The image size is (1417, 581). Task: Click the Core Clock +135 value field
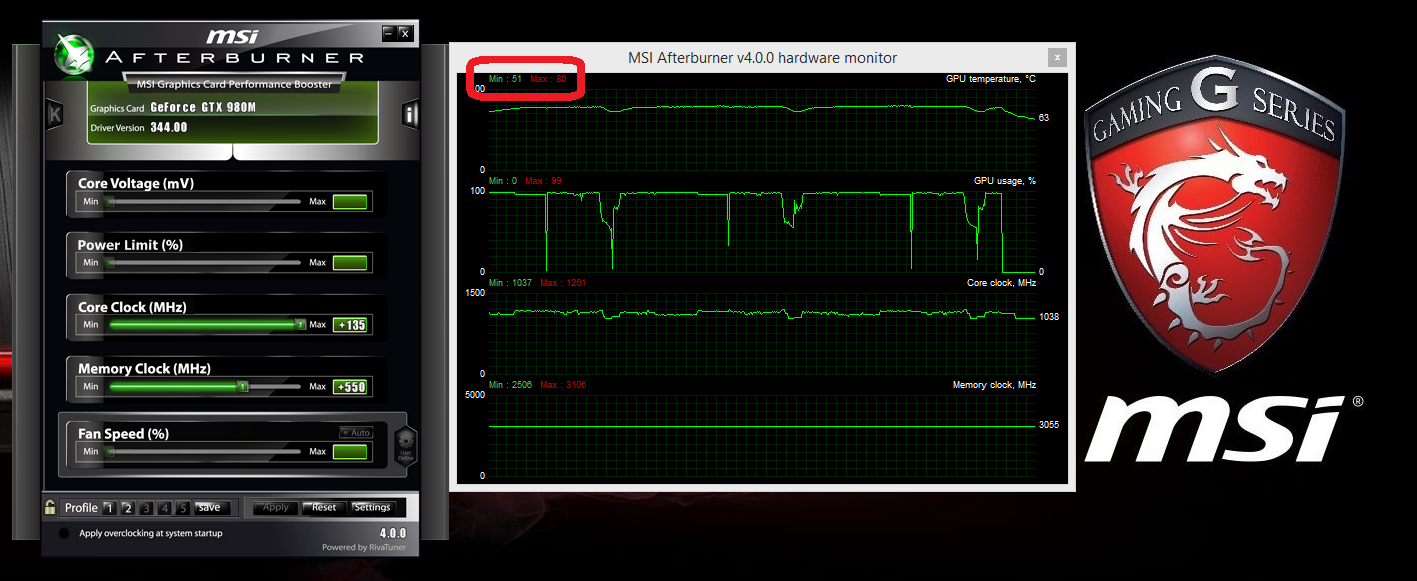tap(350, 325)
